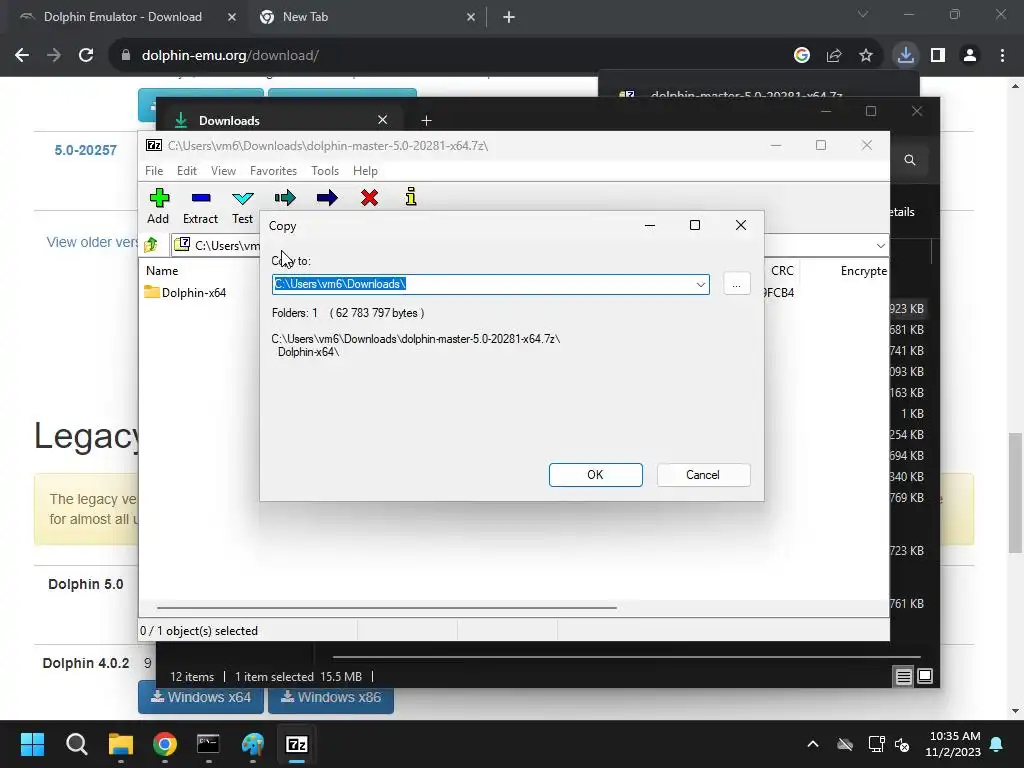Viewport: 1024px width, 768px height.
Task: Click the search icon in File Explorer
Action: 910,160
